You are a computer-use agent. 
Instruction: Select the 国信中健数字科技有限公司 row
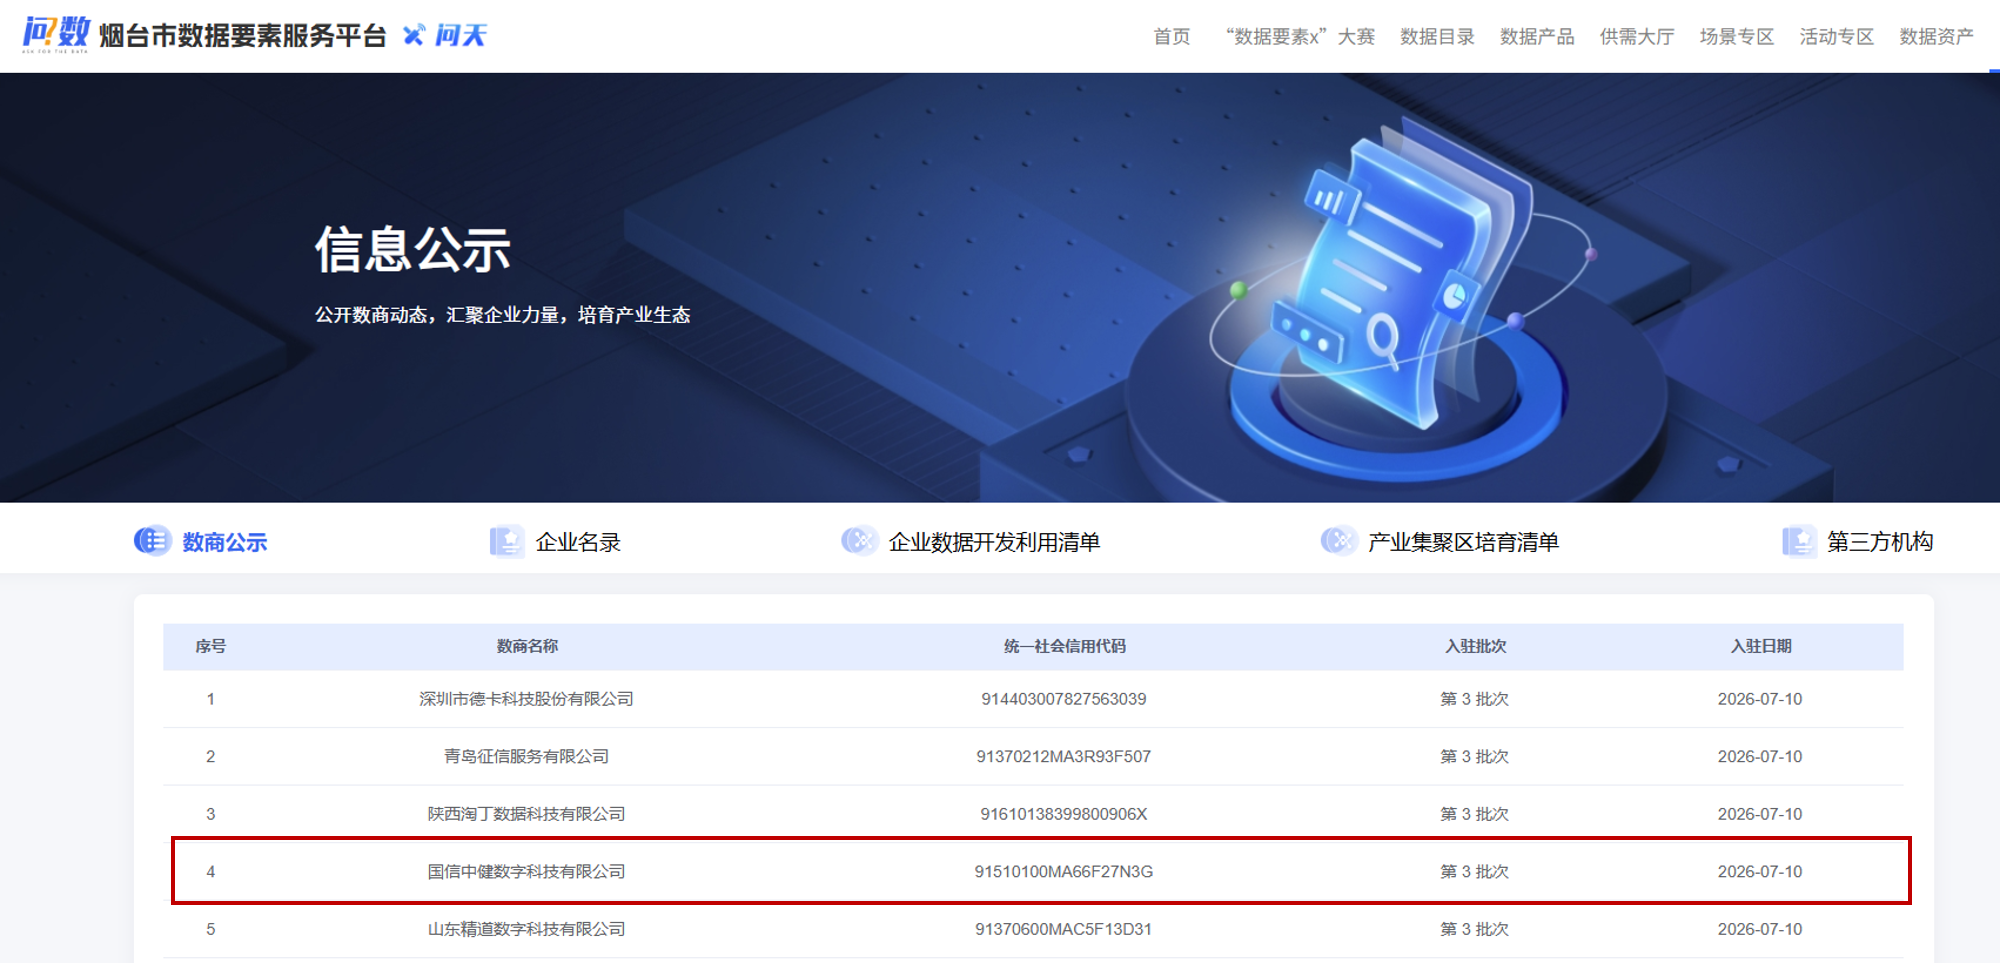coord(1041,871)
